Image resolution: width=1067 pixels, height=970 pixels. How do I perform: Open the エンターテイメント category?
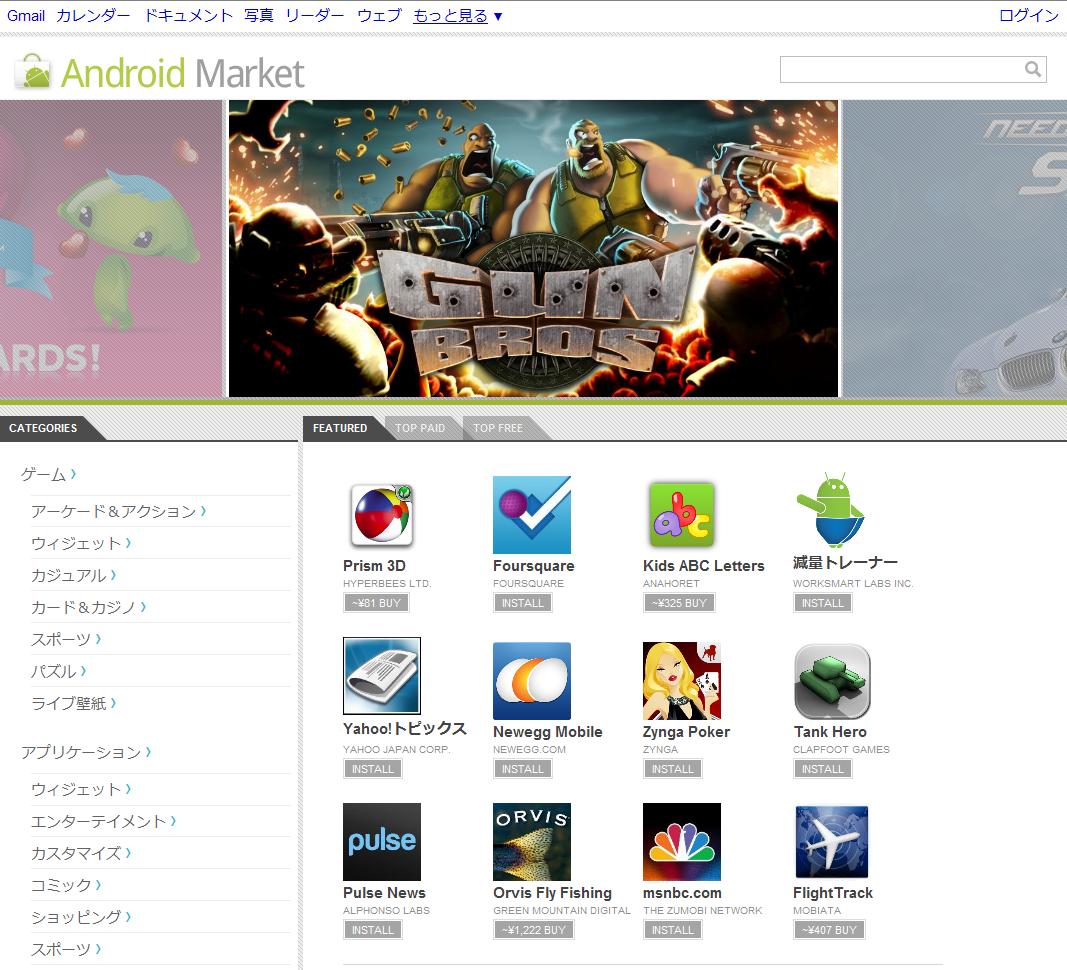(103, 821)
